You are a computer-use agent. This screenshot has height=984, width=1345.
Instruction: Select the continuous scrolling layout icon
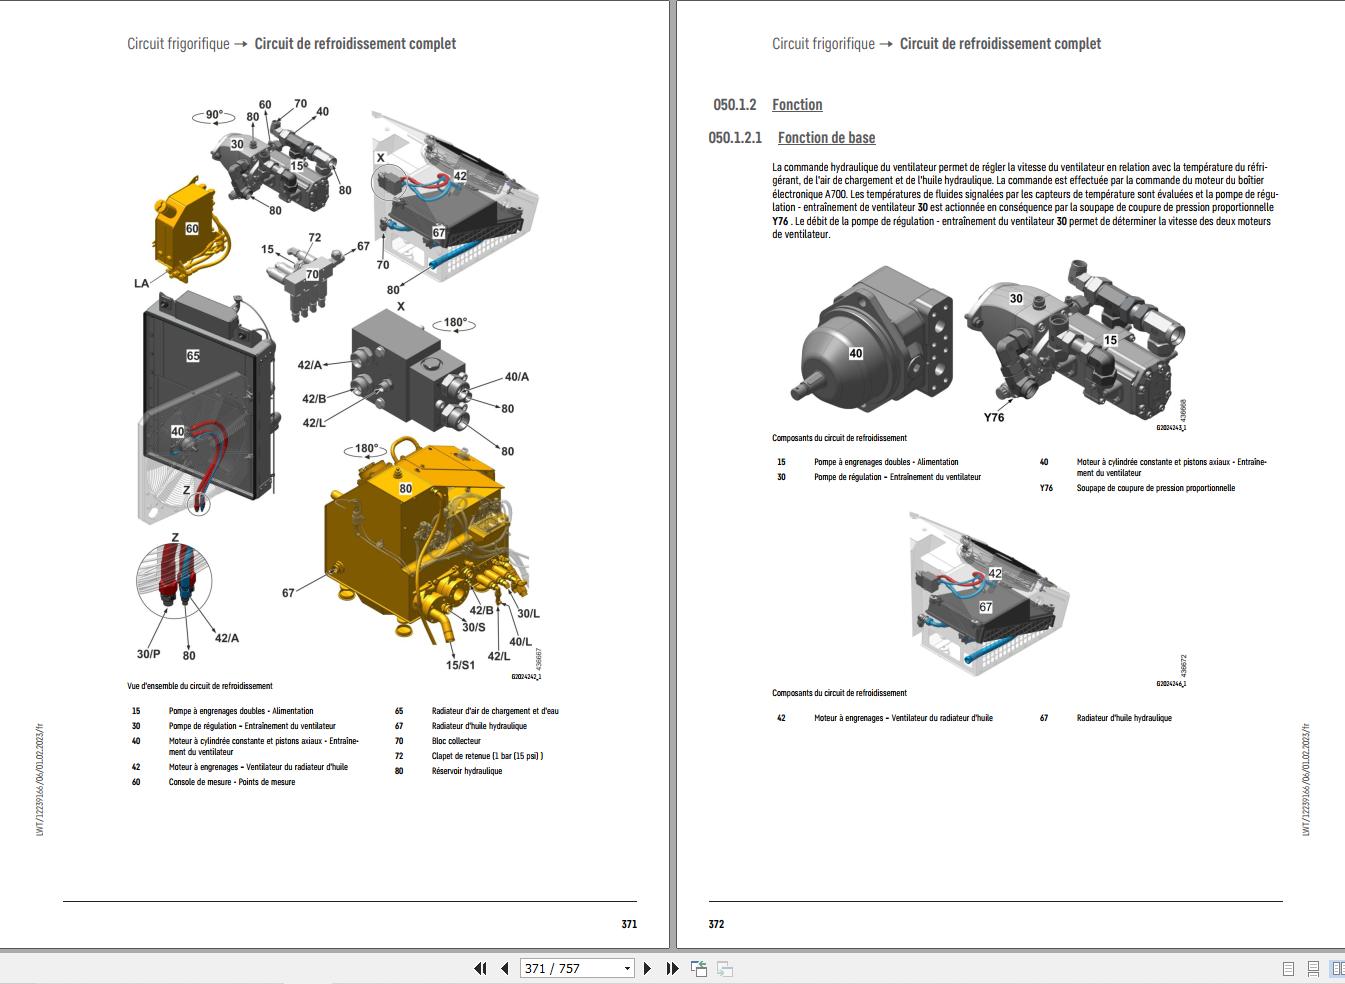pyautogui.click(x=1313, y=968)
